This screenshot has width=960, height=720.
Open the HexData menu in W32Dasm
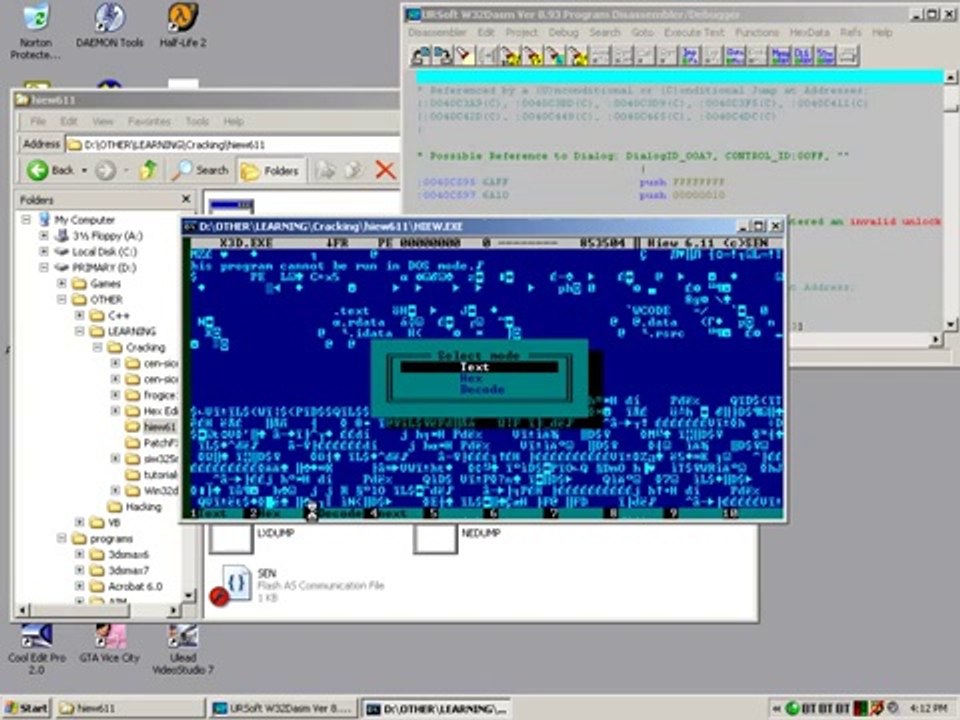click(x=809, y=32)
